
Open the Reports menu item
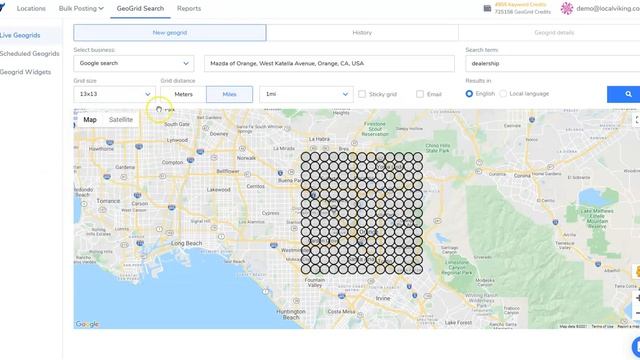(x=189, y=8)
